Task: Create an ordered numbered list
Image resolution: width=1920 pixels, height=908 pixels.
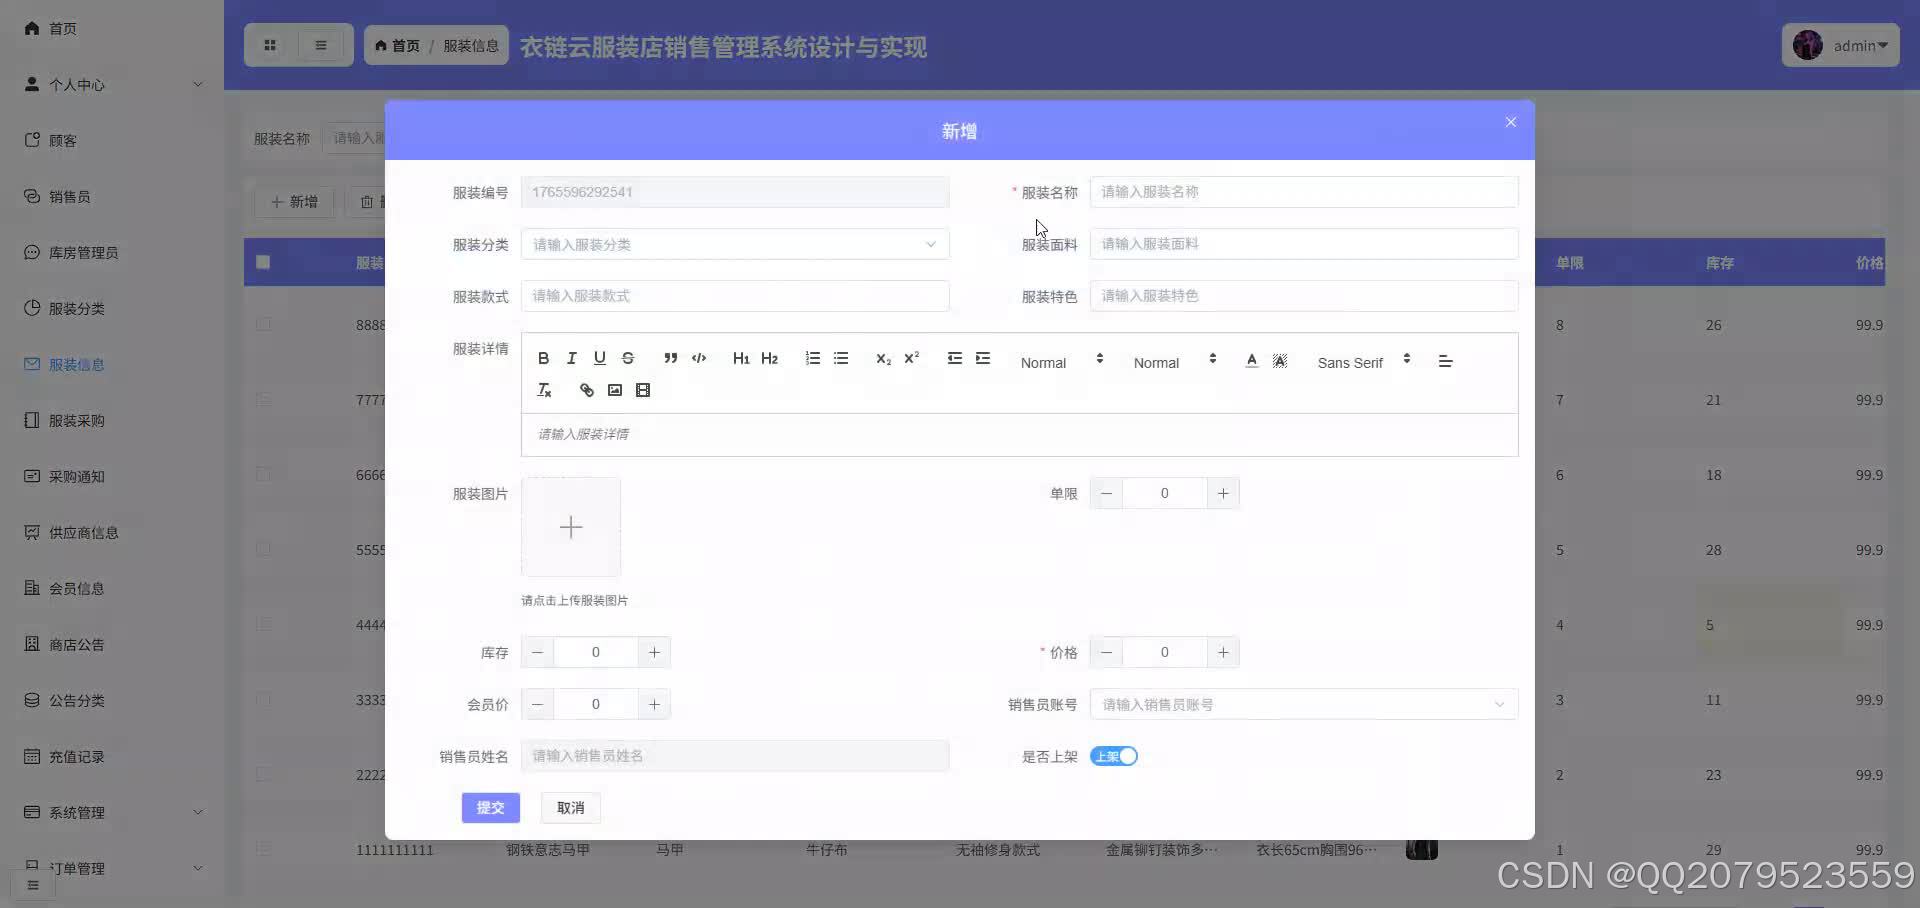Action: pos(812,358)
